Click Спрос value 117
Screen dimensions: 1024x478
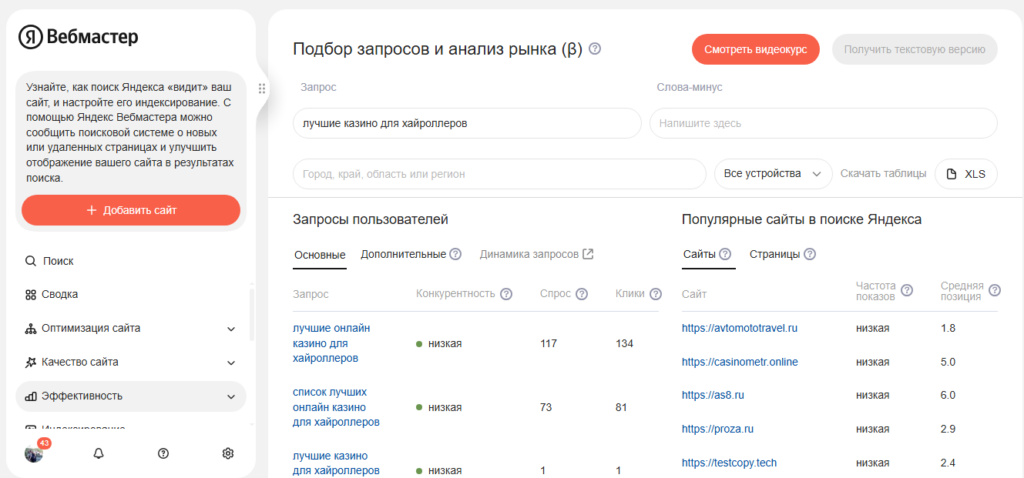(x=549, y=343)
